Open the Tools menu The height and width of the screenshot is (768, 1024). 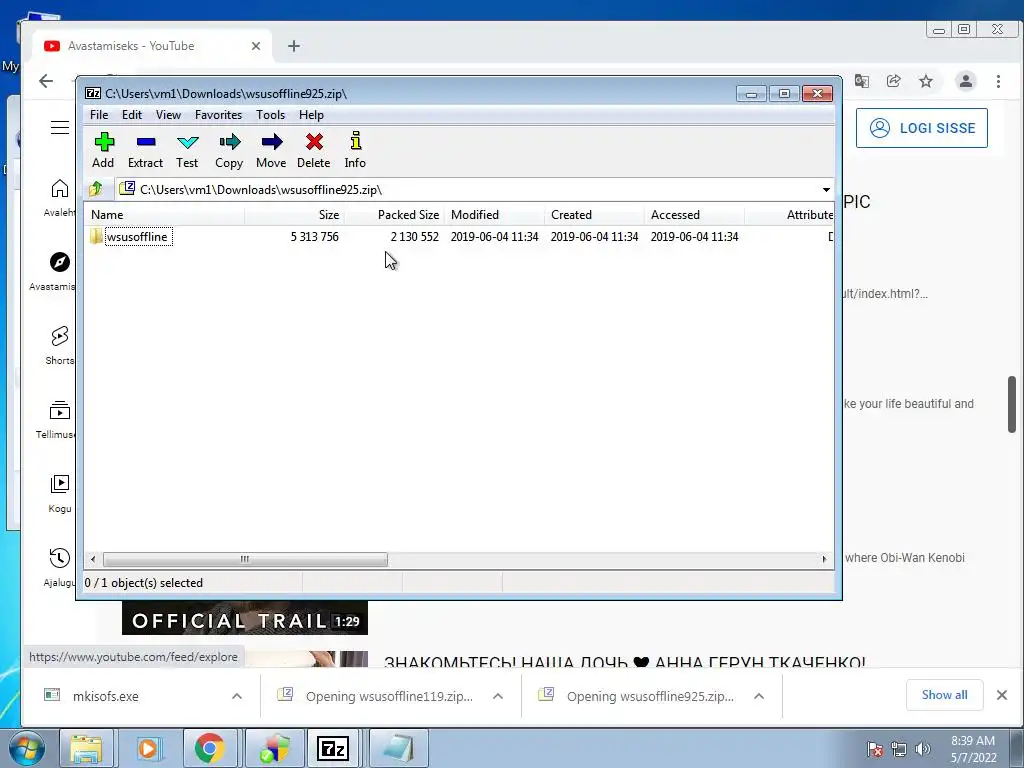[270, 115]
